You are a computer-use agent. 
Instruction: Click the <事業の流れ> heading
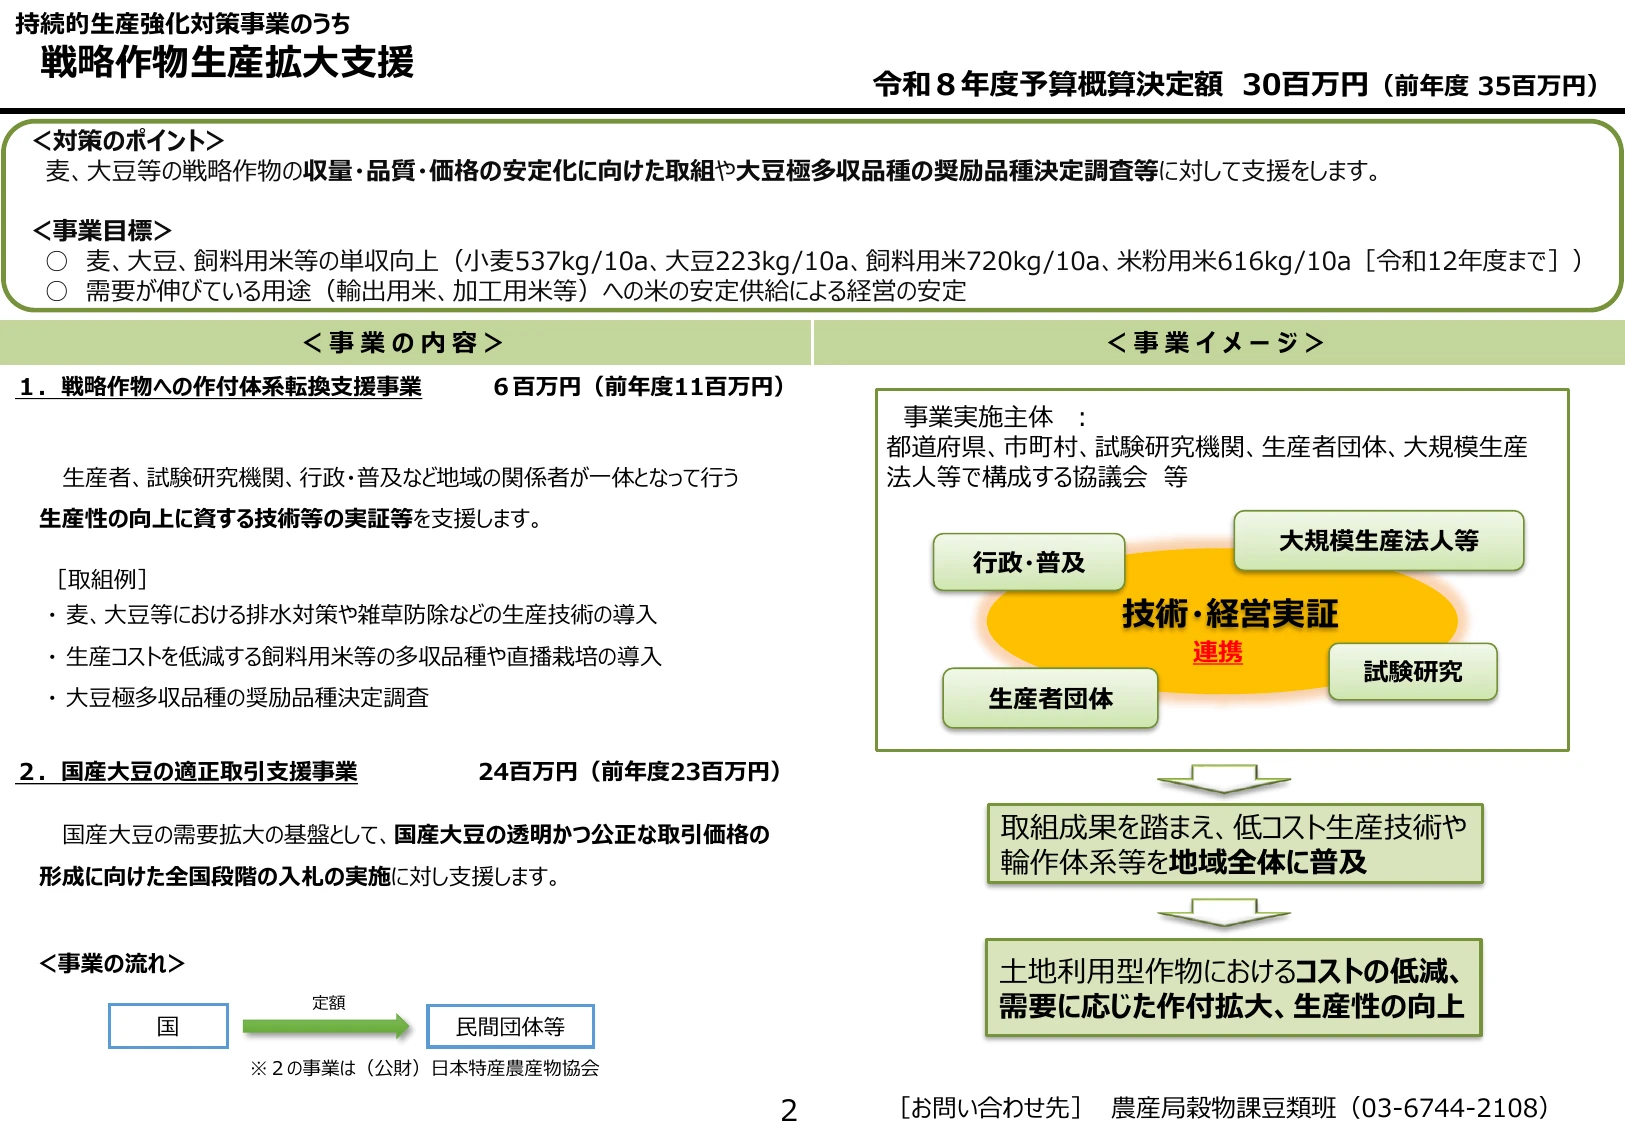[x=112, y=963]
